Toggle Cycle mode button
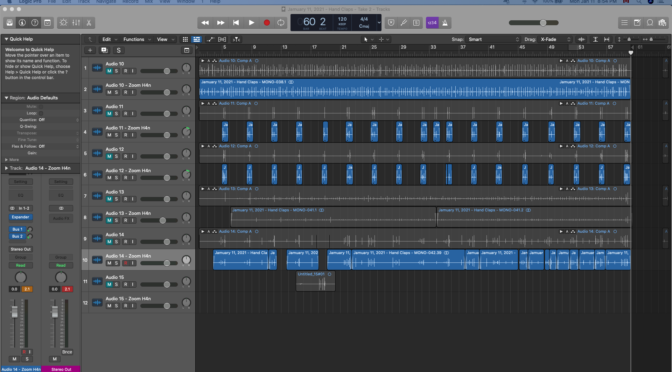This screenshot has height=372, width=672. (x=281, y=23)
